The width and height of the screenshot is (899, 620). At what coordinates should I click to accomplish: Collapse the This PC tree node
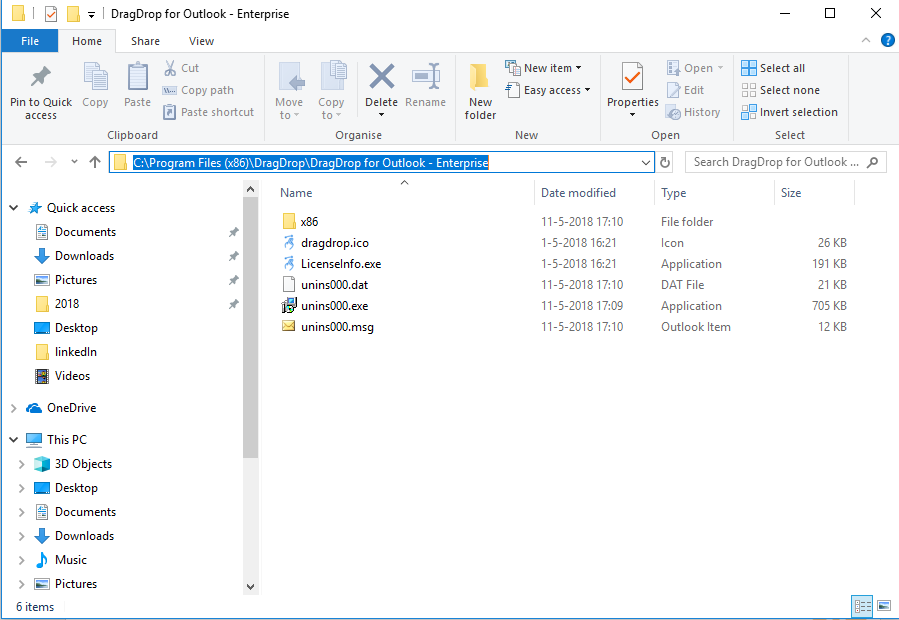[14, 439]
